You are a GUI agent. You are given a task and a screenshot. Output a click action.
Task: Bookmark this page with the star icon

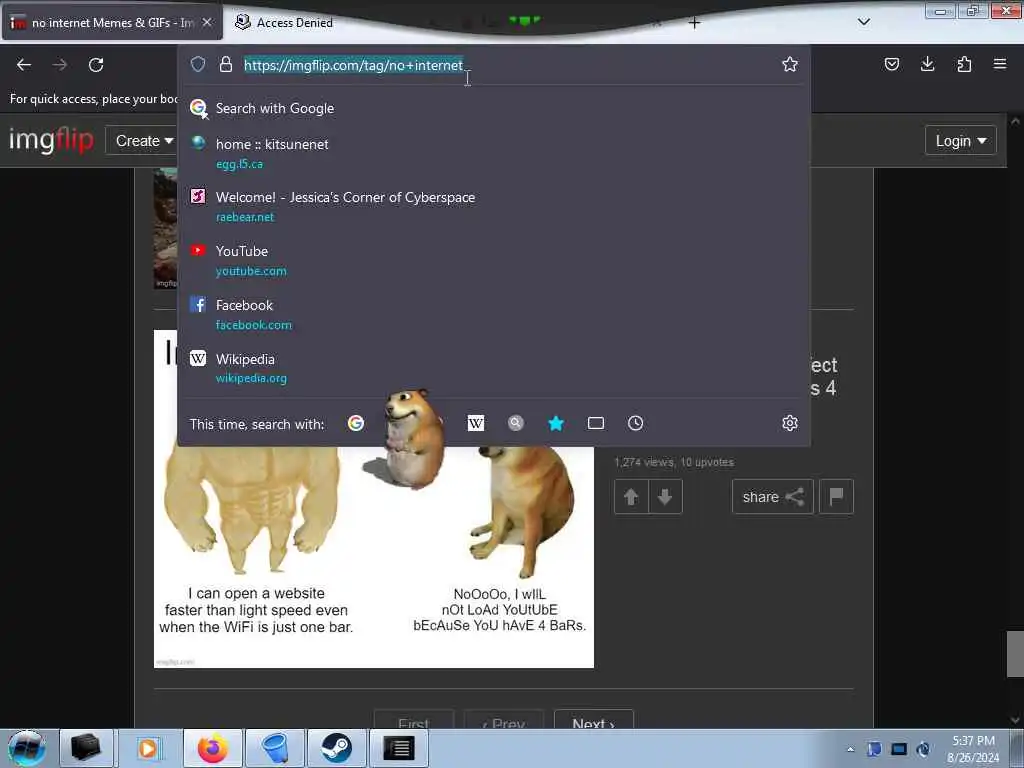click(790, 64)
